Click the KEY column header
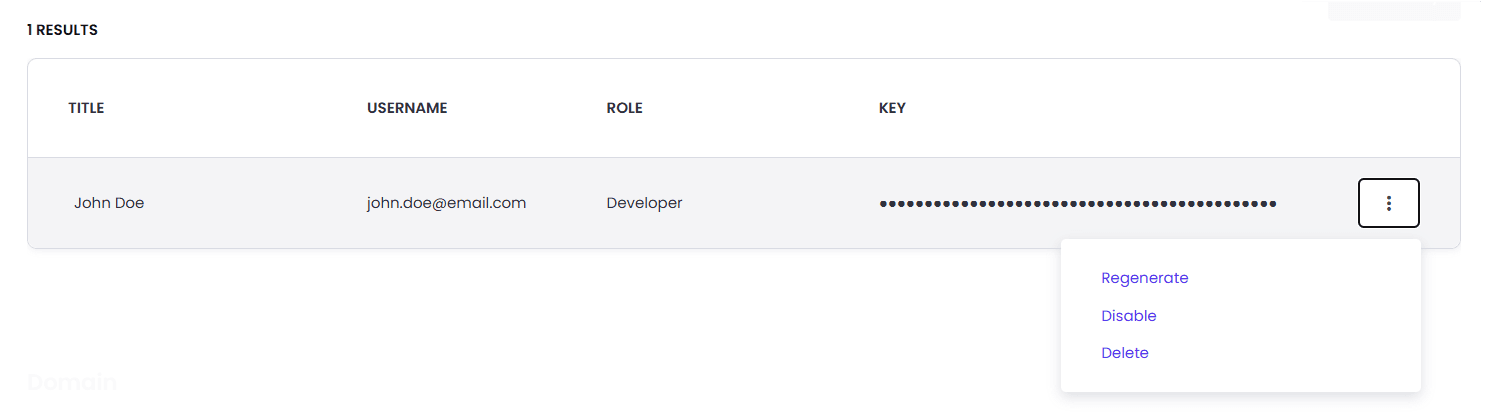This screenshot has height=418, width=1485. pos(892,108)
